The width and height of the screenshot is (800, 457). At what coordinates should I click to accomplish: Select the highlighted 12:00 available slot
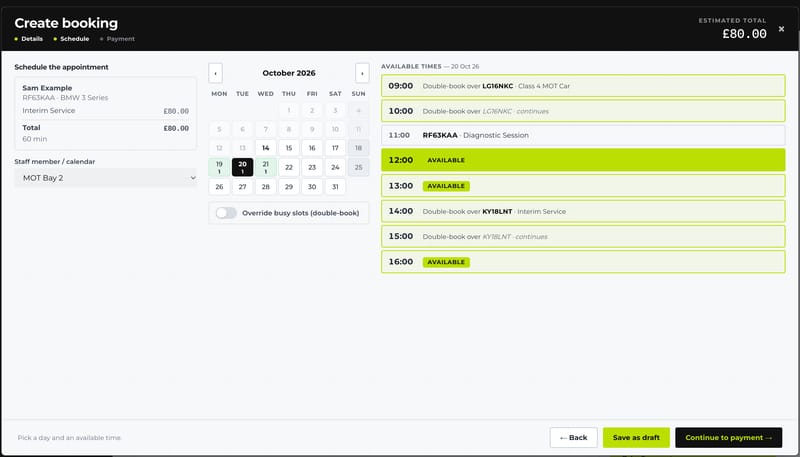[x=583, y=160]
